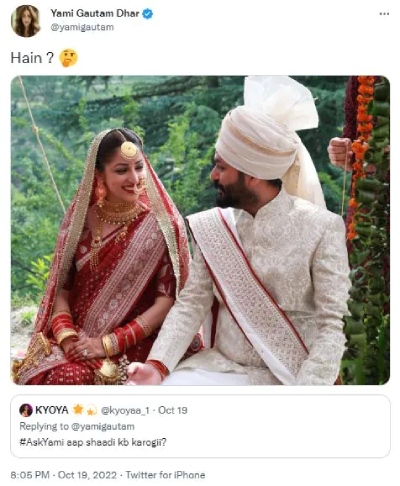Open the @yamigautam handle under the name
The image size is (400, 486).
point(82,27)
